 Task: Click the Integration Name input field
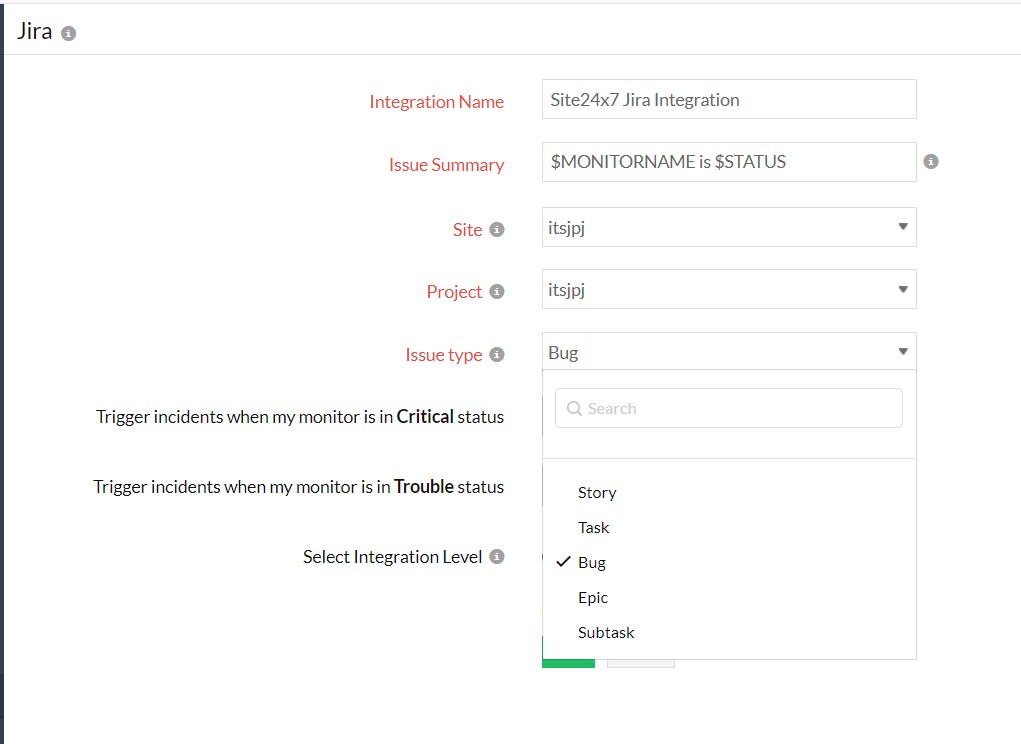tap(729, 99)
